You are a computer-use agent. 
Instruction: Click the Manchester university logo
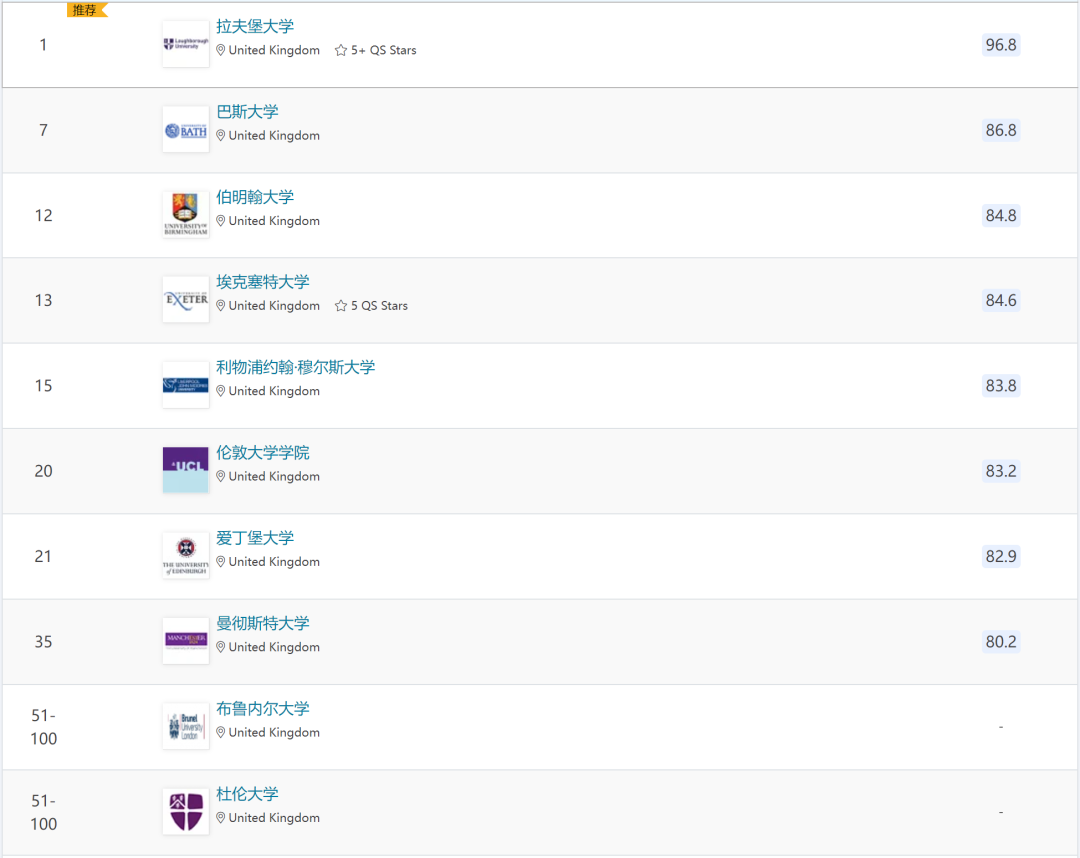186,641
